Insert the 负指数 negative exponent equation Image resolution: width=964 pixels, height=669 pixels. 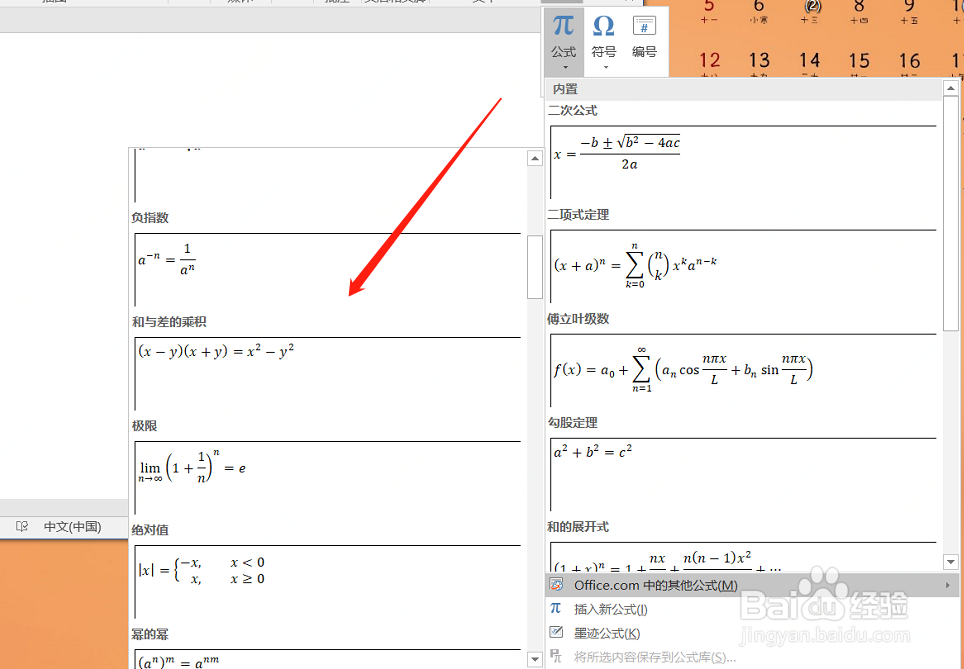tap(327, 269)
